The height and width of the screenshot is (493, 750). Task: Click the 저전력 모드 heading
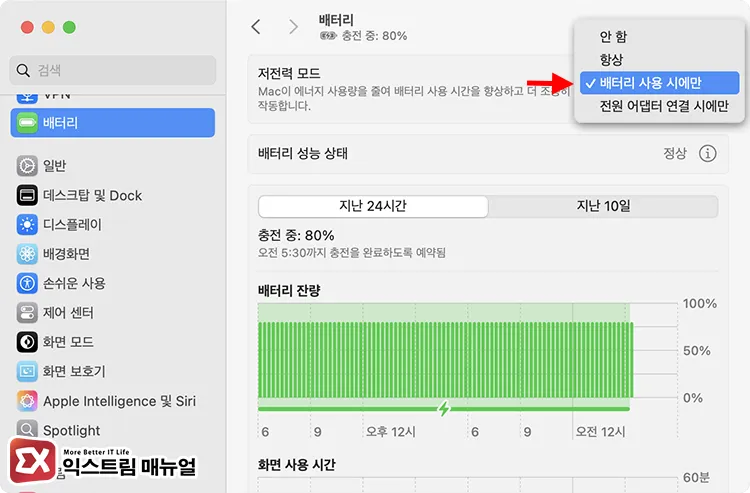tap(289, 73)
